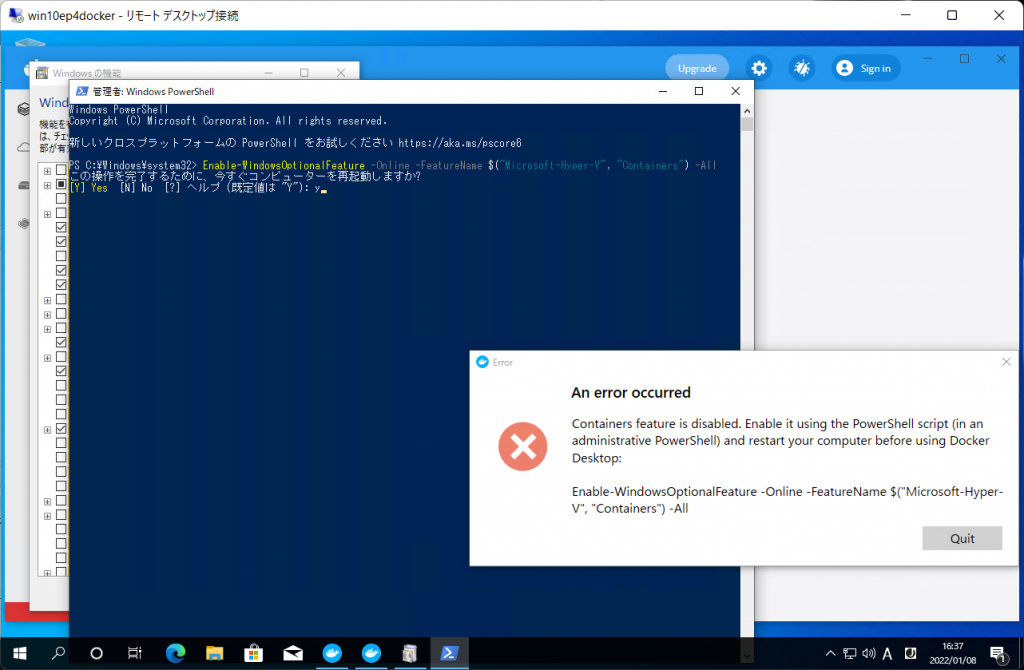This screenshot has width=1024, height=670.
Task: Select the 'An error occurred' heading
Action: tap(631, 392)
